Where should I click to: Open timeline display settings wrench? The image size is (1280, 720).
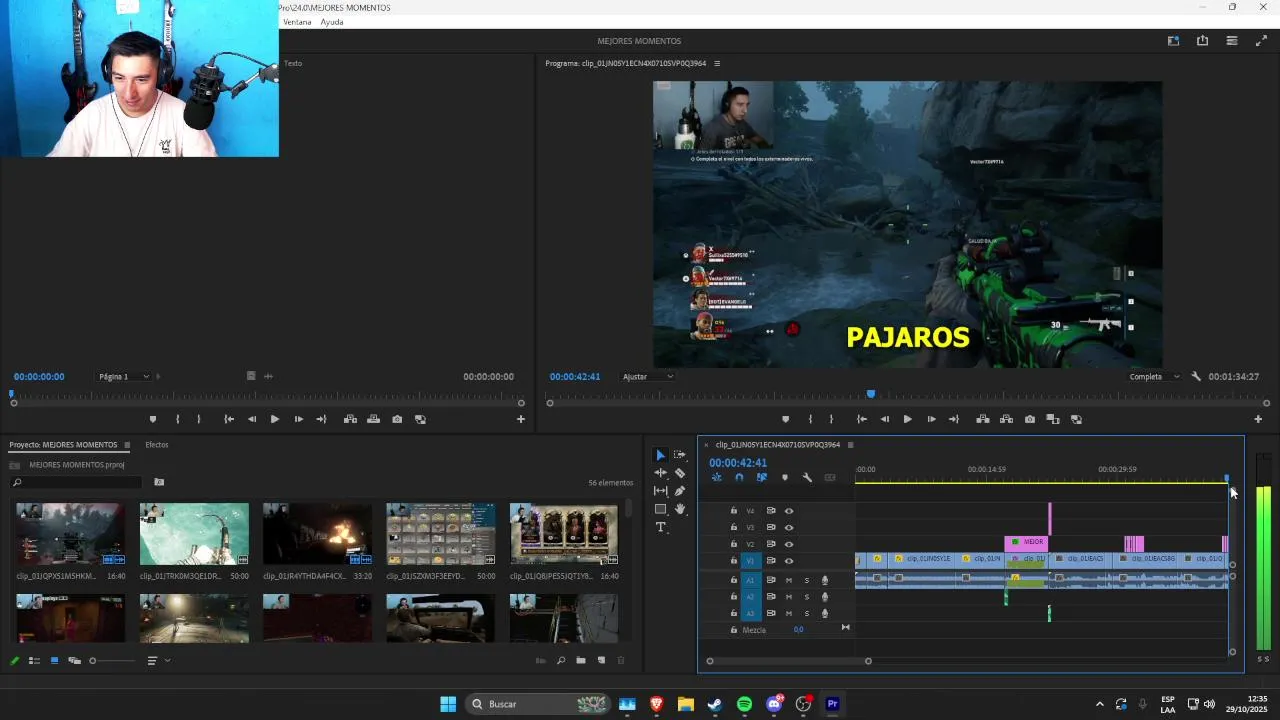pos(807,478)
